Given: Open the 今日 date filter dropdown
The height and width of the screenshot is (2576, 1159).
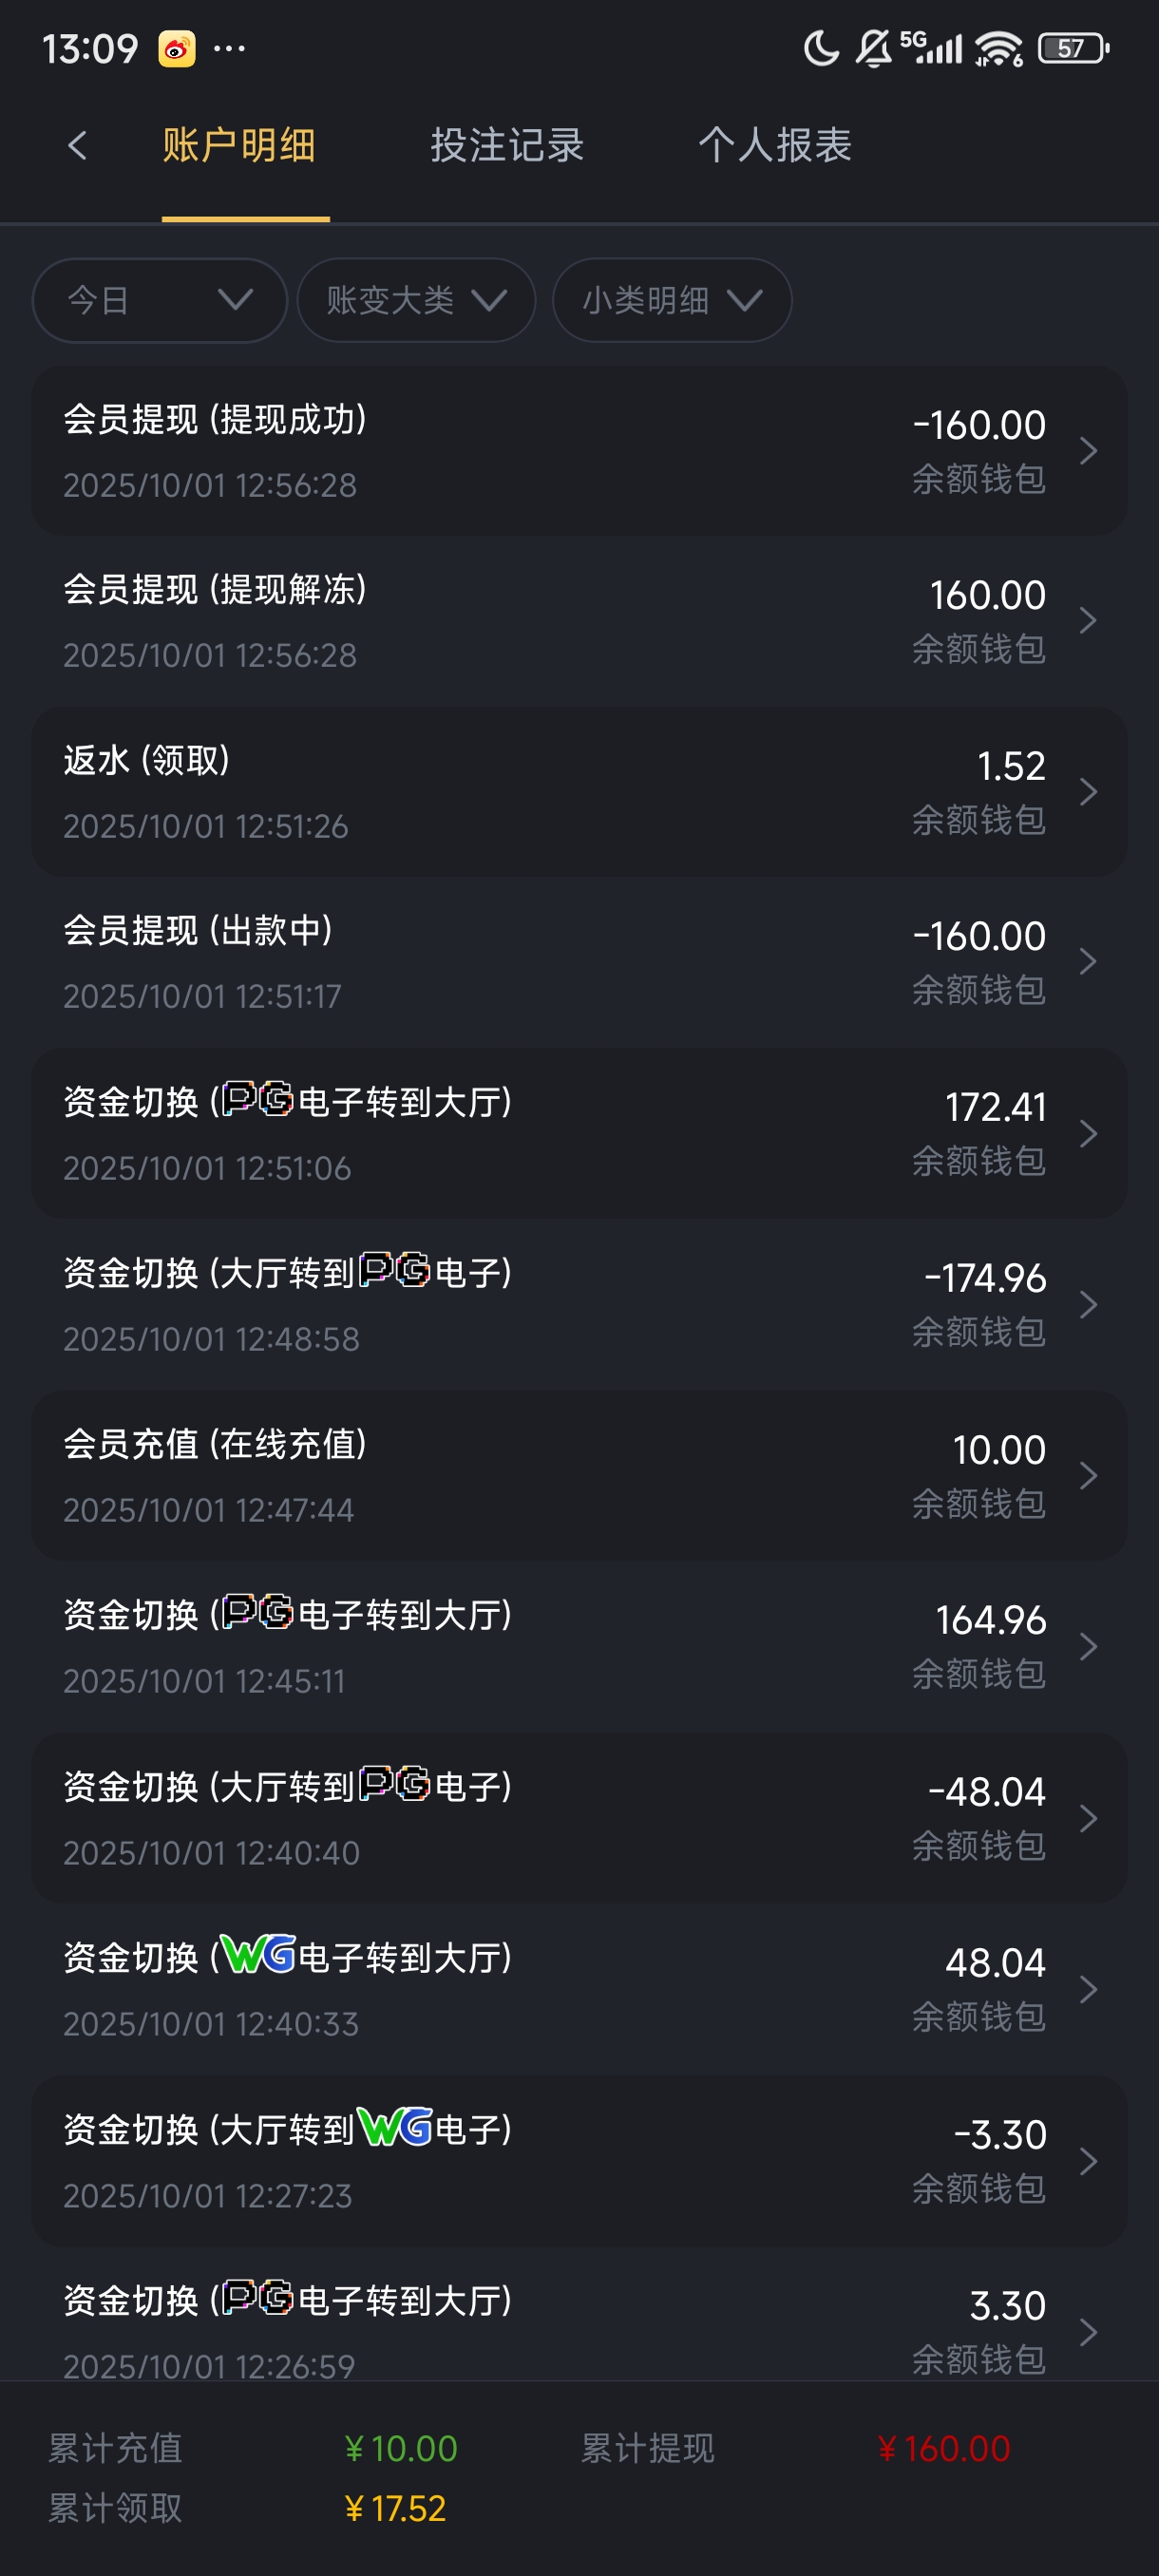Looking at the screenshot, I should tap(160, 300).
